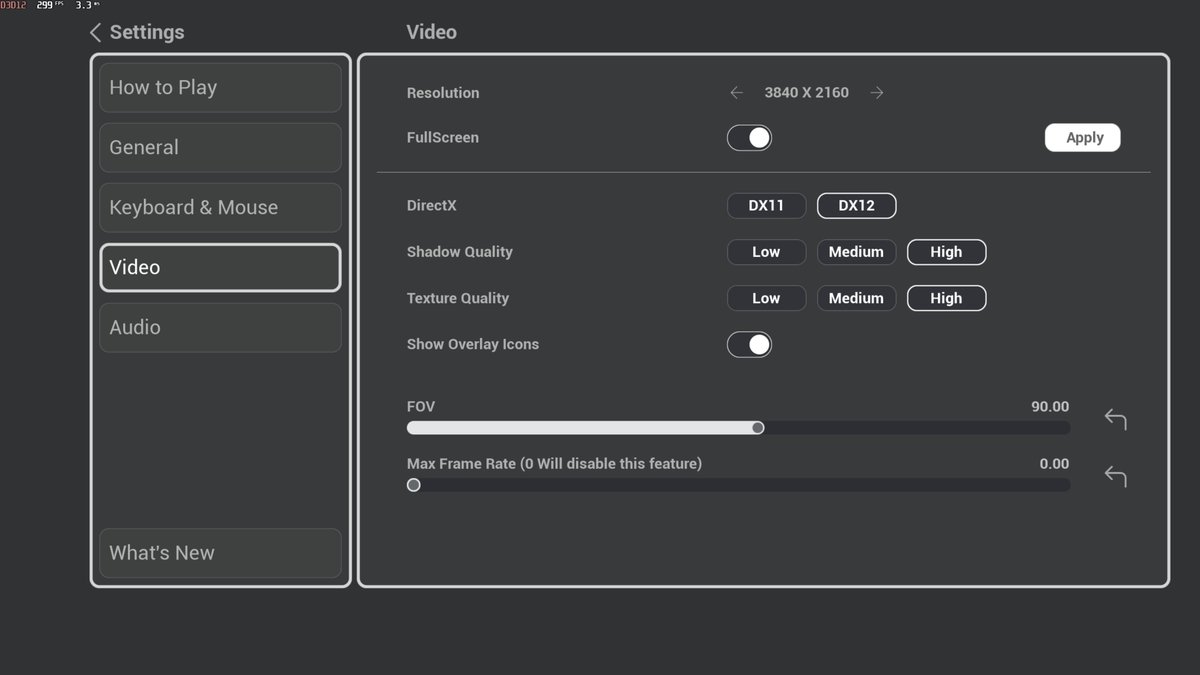Reset Max Frame Rate to default
This screenshot has height=675, width=1200.
pos(1115,477)
